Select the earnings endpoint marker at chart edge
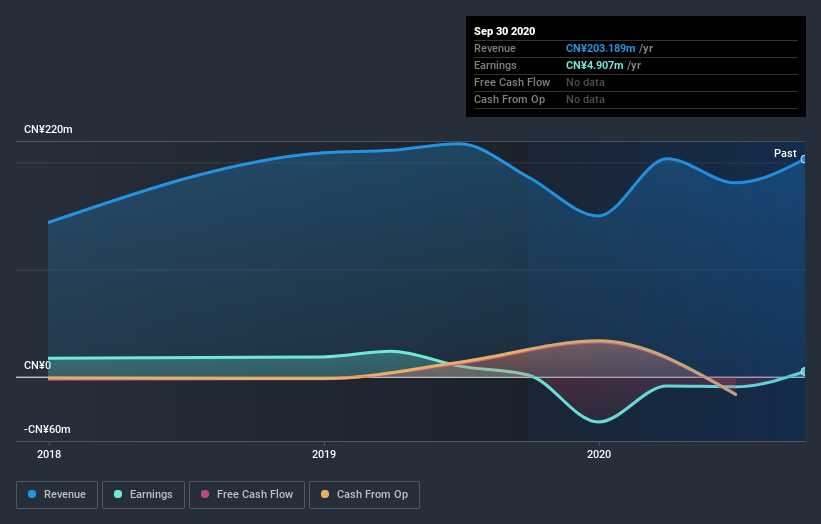Viewport: 821px width, 524px height. (x=804, y=372)
